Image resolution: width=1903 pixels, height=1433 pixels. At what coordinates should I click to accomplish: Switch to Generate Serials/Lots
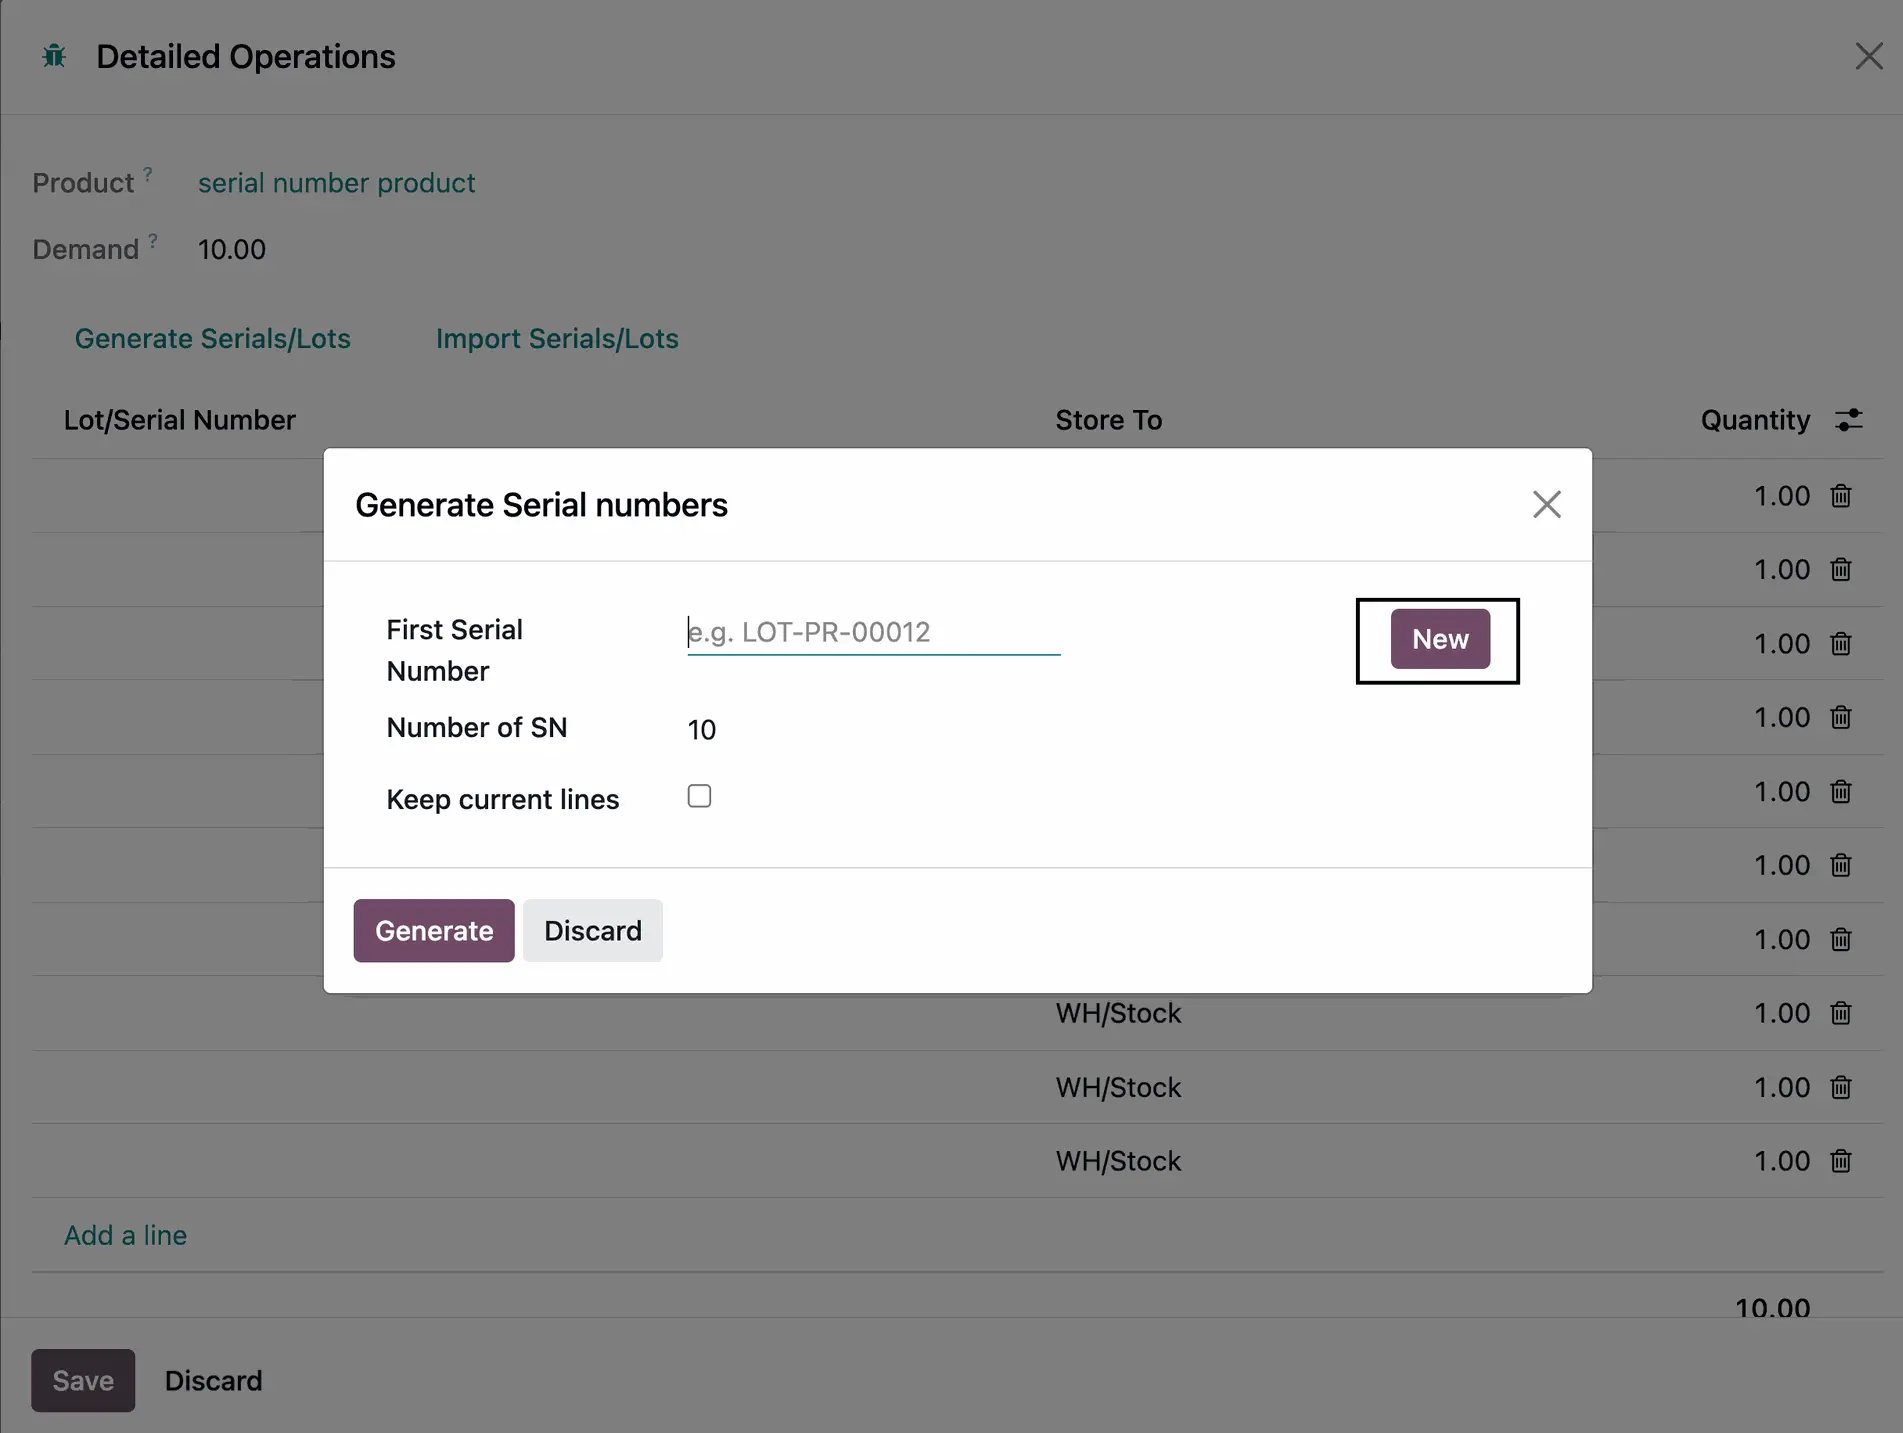(x=212, y=338)
